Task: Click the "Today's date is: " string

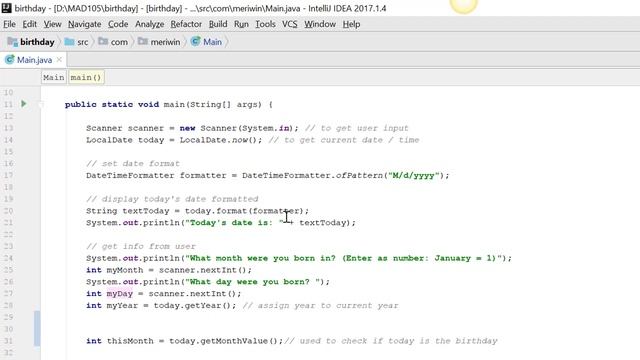Action: tap(234, 222)
